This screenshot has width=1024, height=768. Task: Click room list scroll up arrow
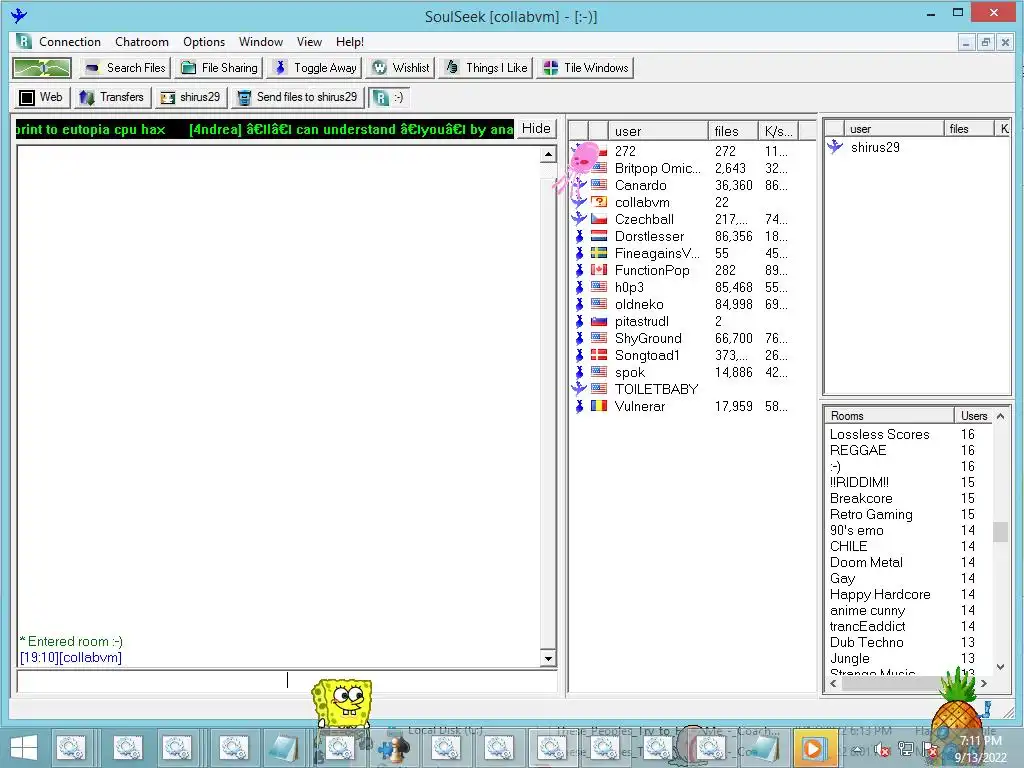point(1000,416)
